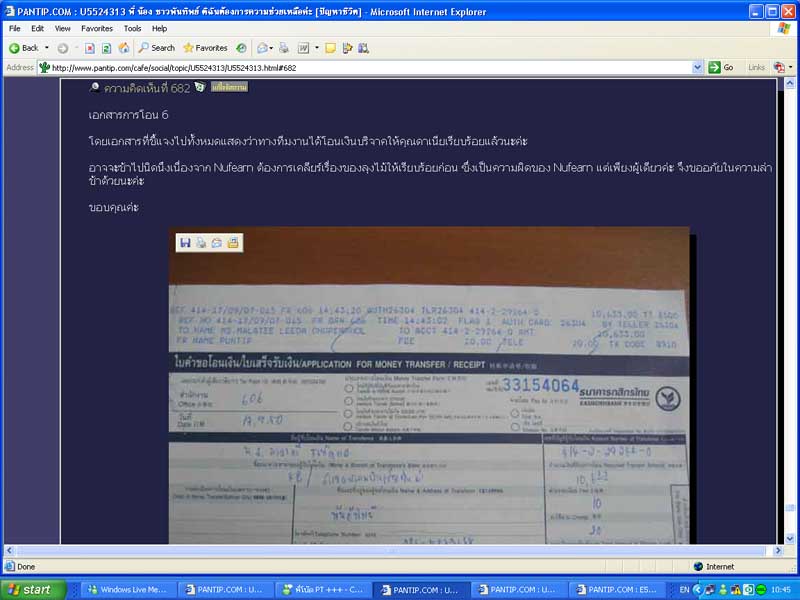This screenshot has height=600, width=800.
Task: Expand dropdown beside the Links-bar icon
Action: pyautogui.click(x=791, y=67)
